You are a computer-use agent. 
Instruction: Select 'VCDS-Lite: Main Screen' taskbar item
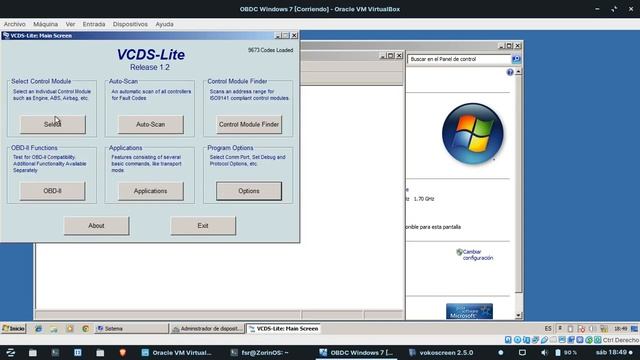click(x=284, y=329)
